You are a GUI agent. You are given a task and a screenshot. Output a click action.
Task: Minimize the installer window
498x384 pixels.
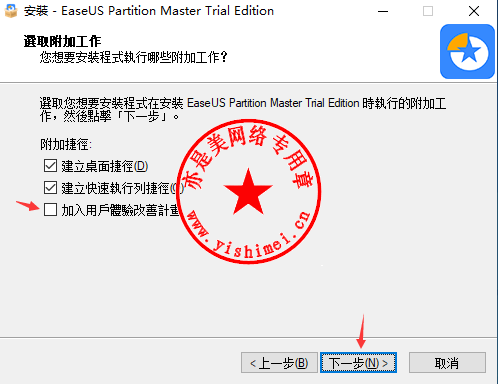383,11
